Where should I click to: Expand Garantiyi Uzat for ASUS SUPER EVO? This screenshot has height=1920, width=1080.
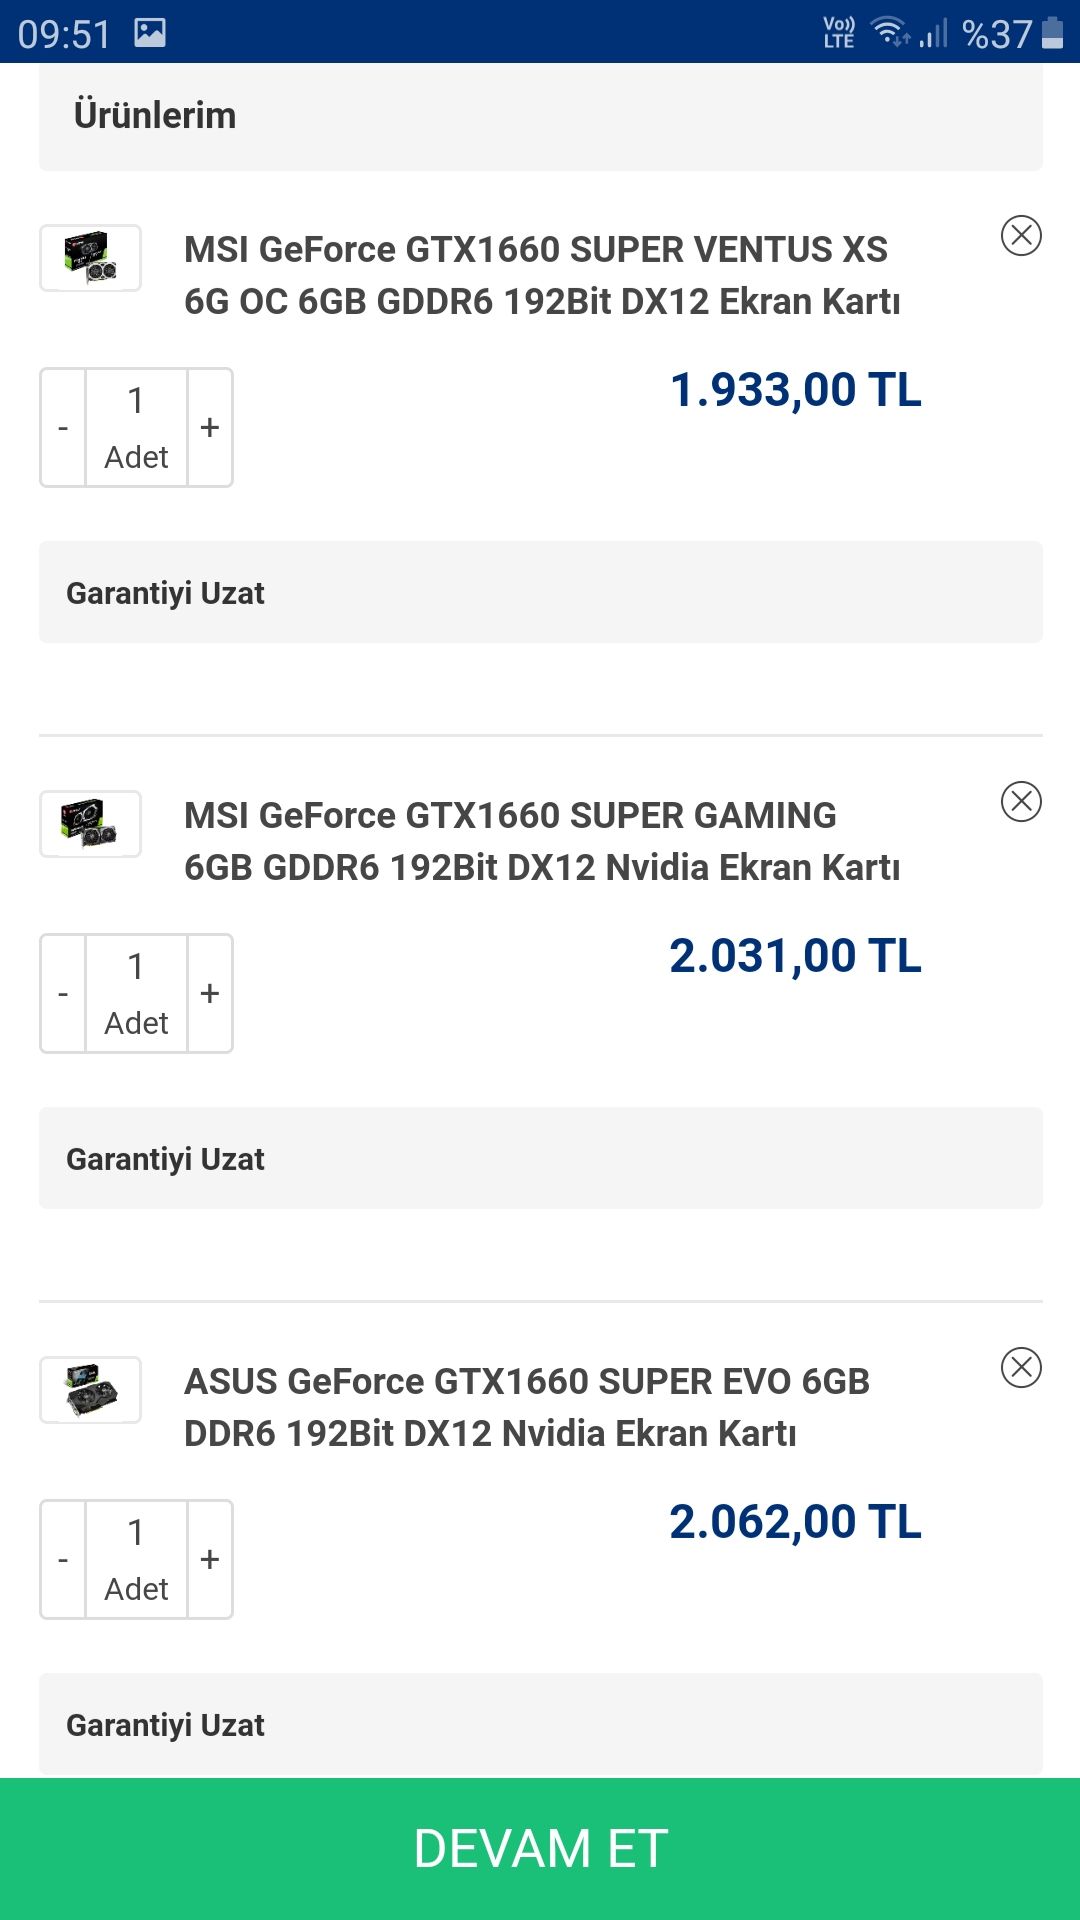540,1725
